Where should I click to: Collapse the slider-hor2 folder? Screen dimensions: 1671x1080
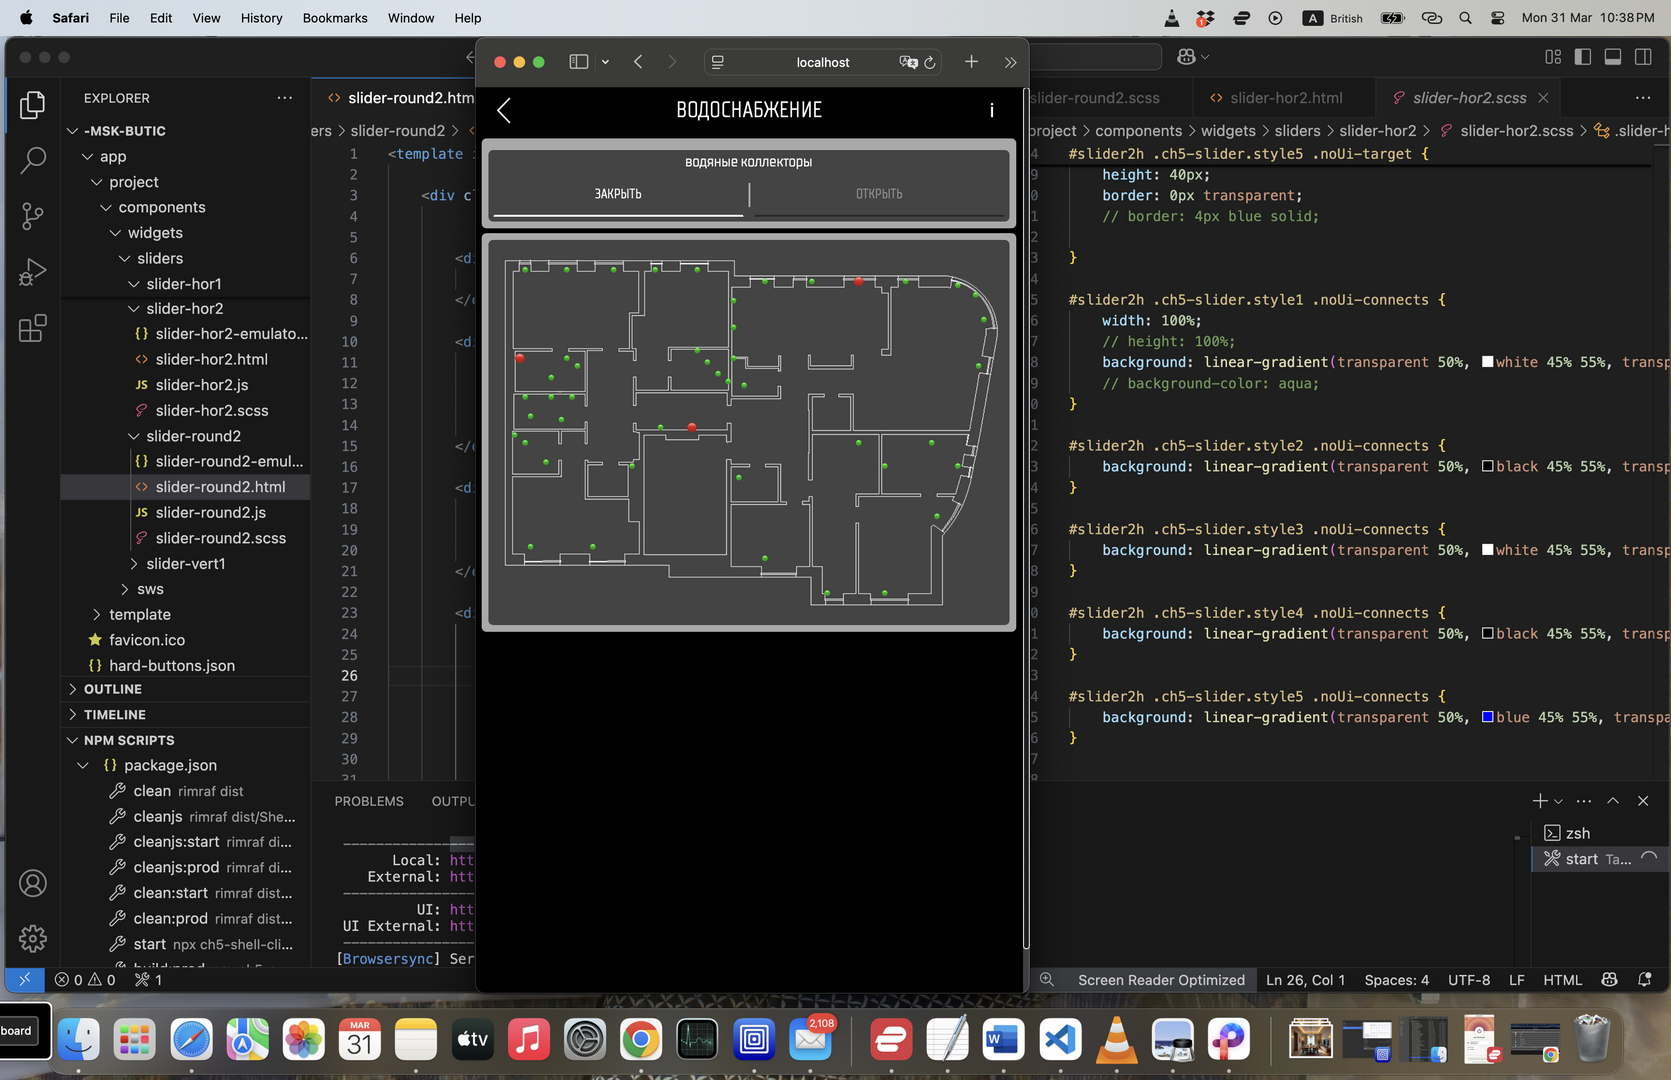coord(134,309)
